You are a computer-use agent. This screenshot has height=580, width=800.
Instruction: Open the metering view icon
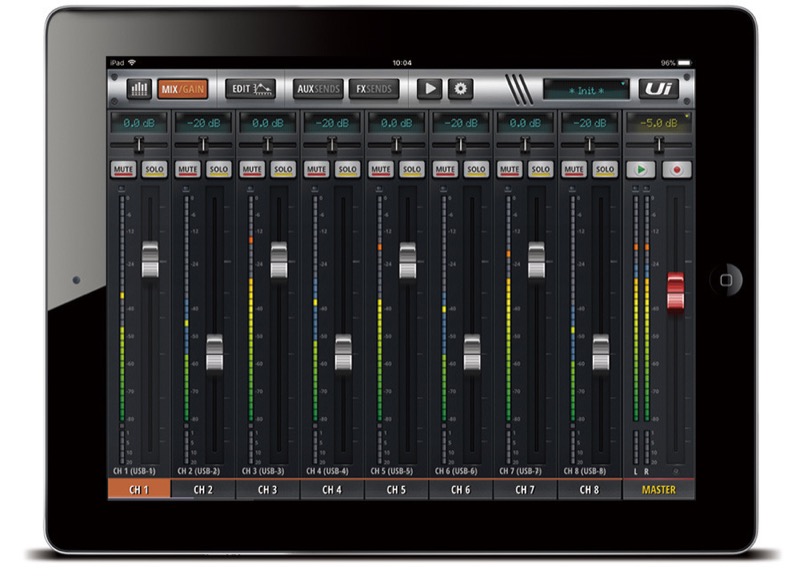139,88
